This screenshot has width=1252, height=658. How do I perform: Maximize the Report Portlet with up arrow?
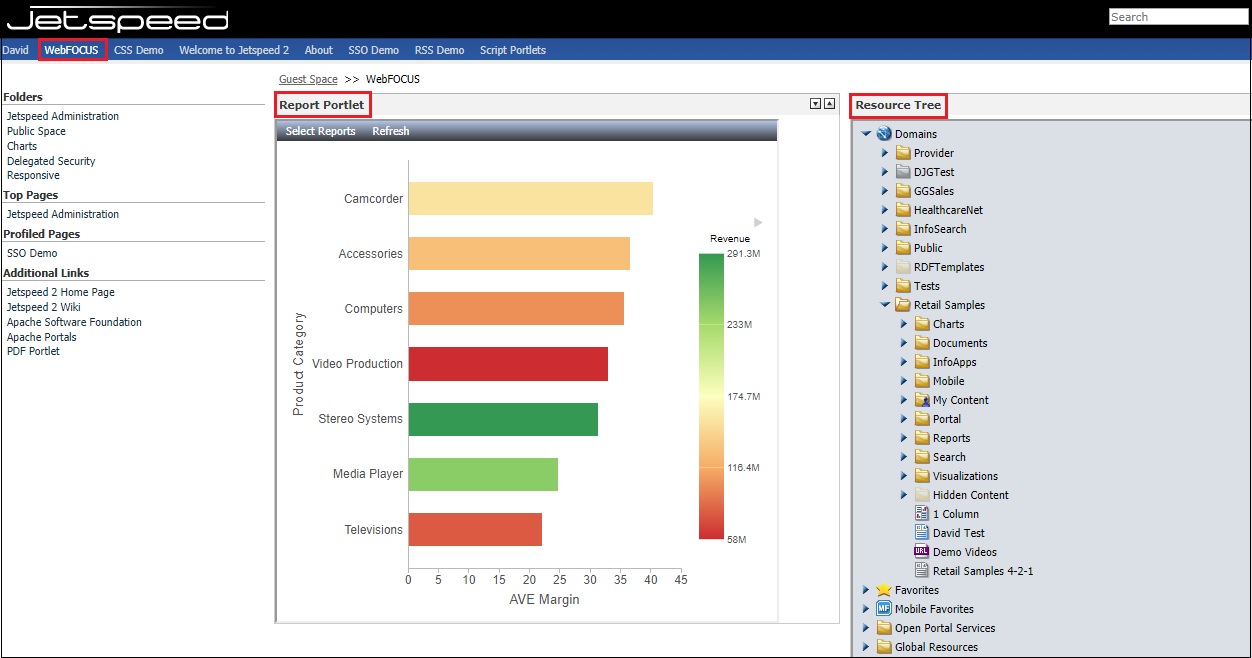pos(829,104)
